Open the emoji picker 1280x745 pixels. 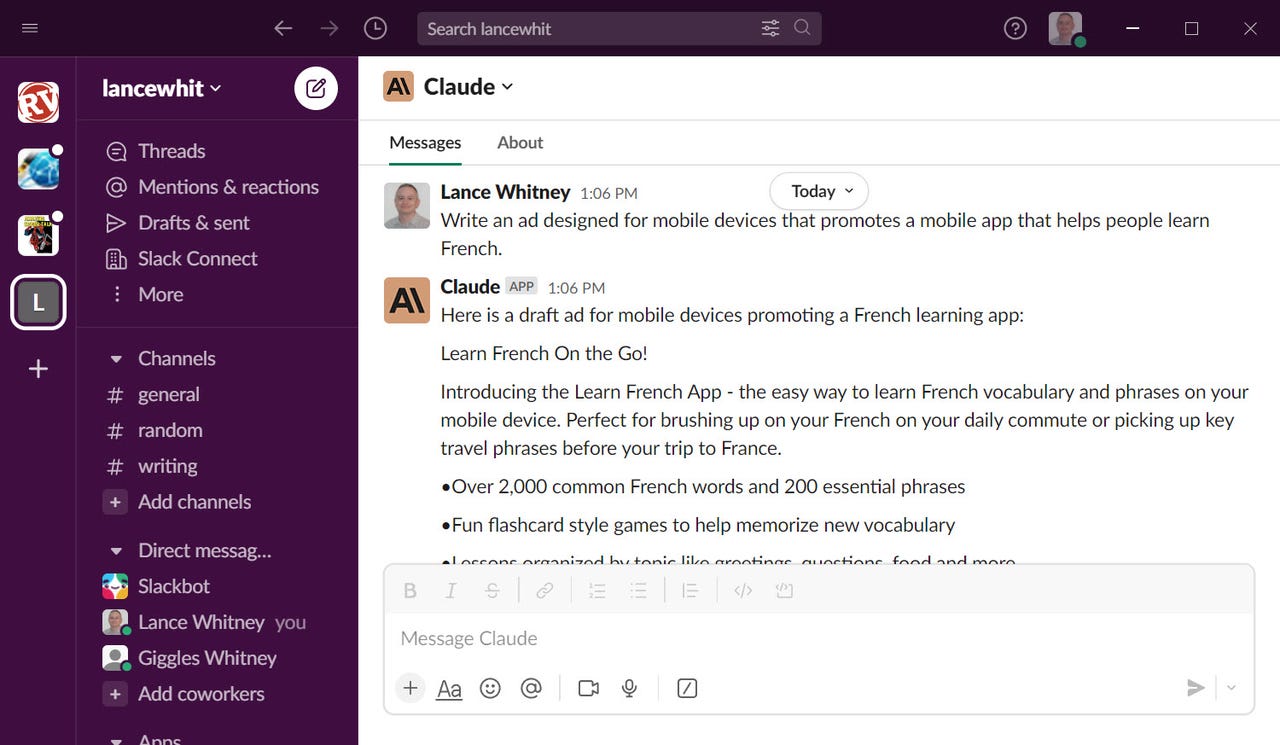490,688
